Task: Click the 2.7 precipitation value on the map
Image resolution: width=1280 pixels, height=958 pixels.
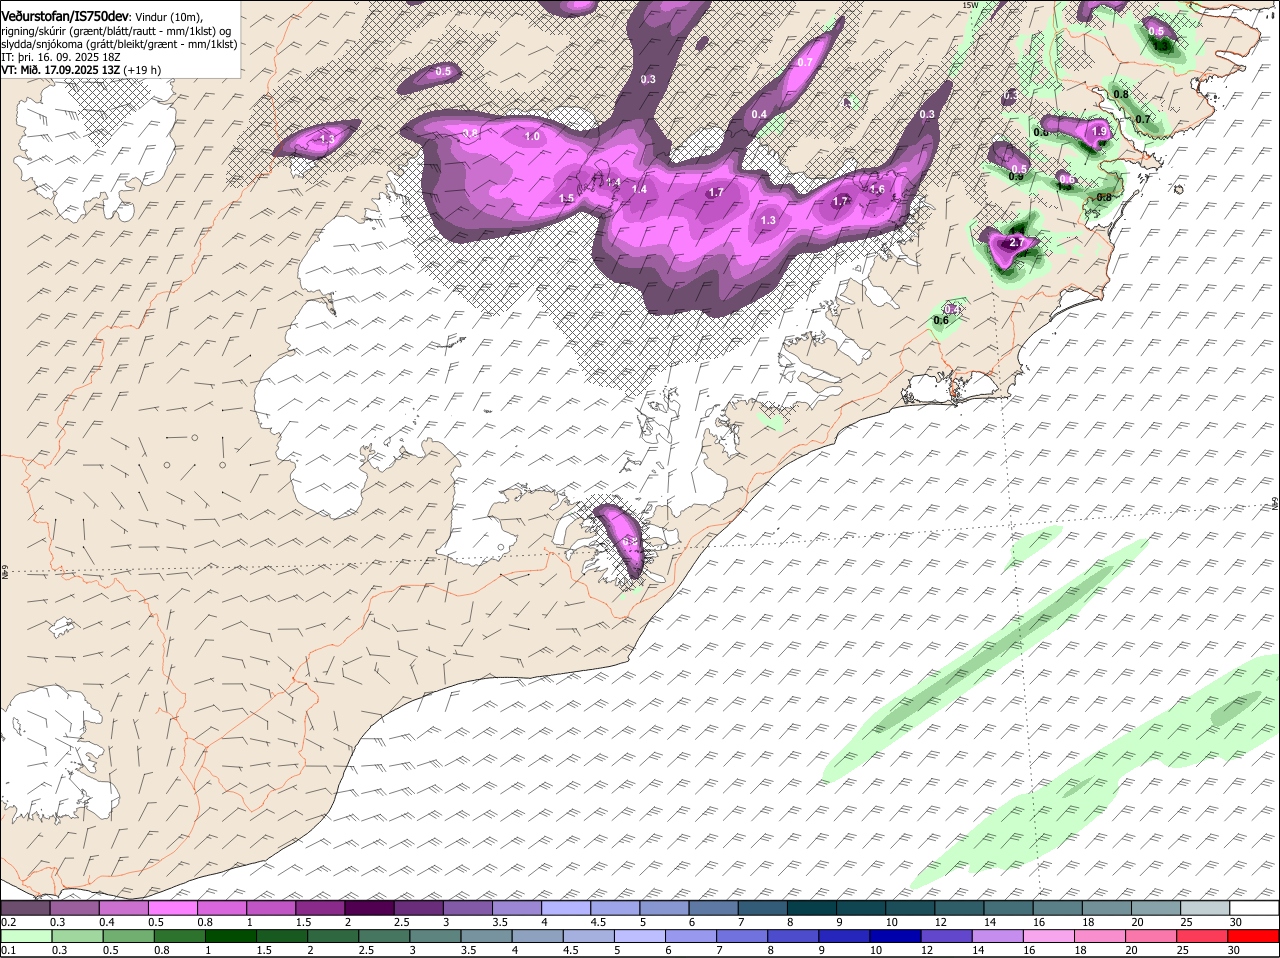Action: [x=1017, y=242]
